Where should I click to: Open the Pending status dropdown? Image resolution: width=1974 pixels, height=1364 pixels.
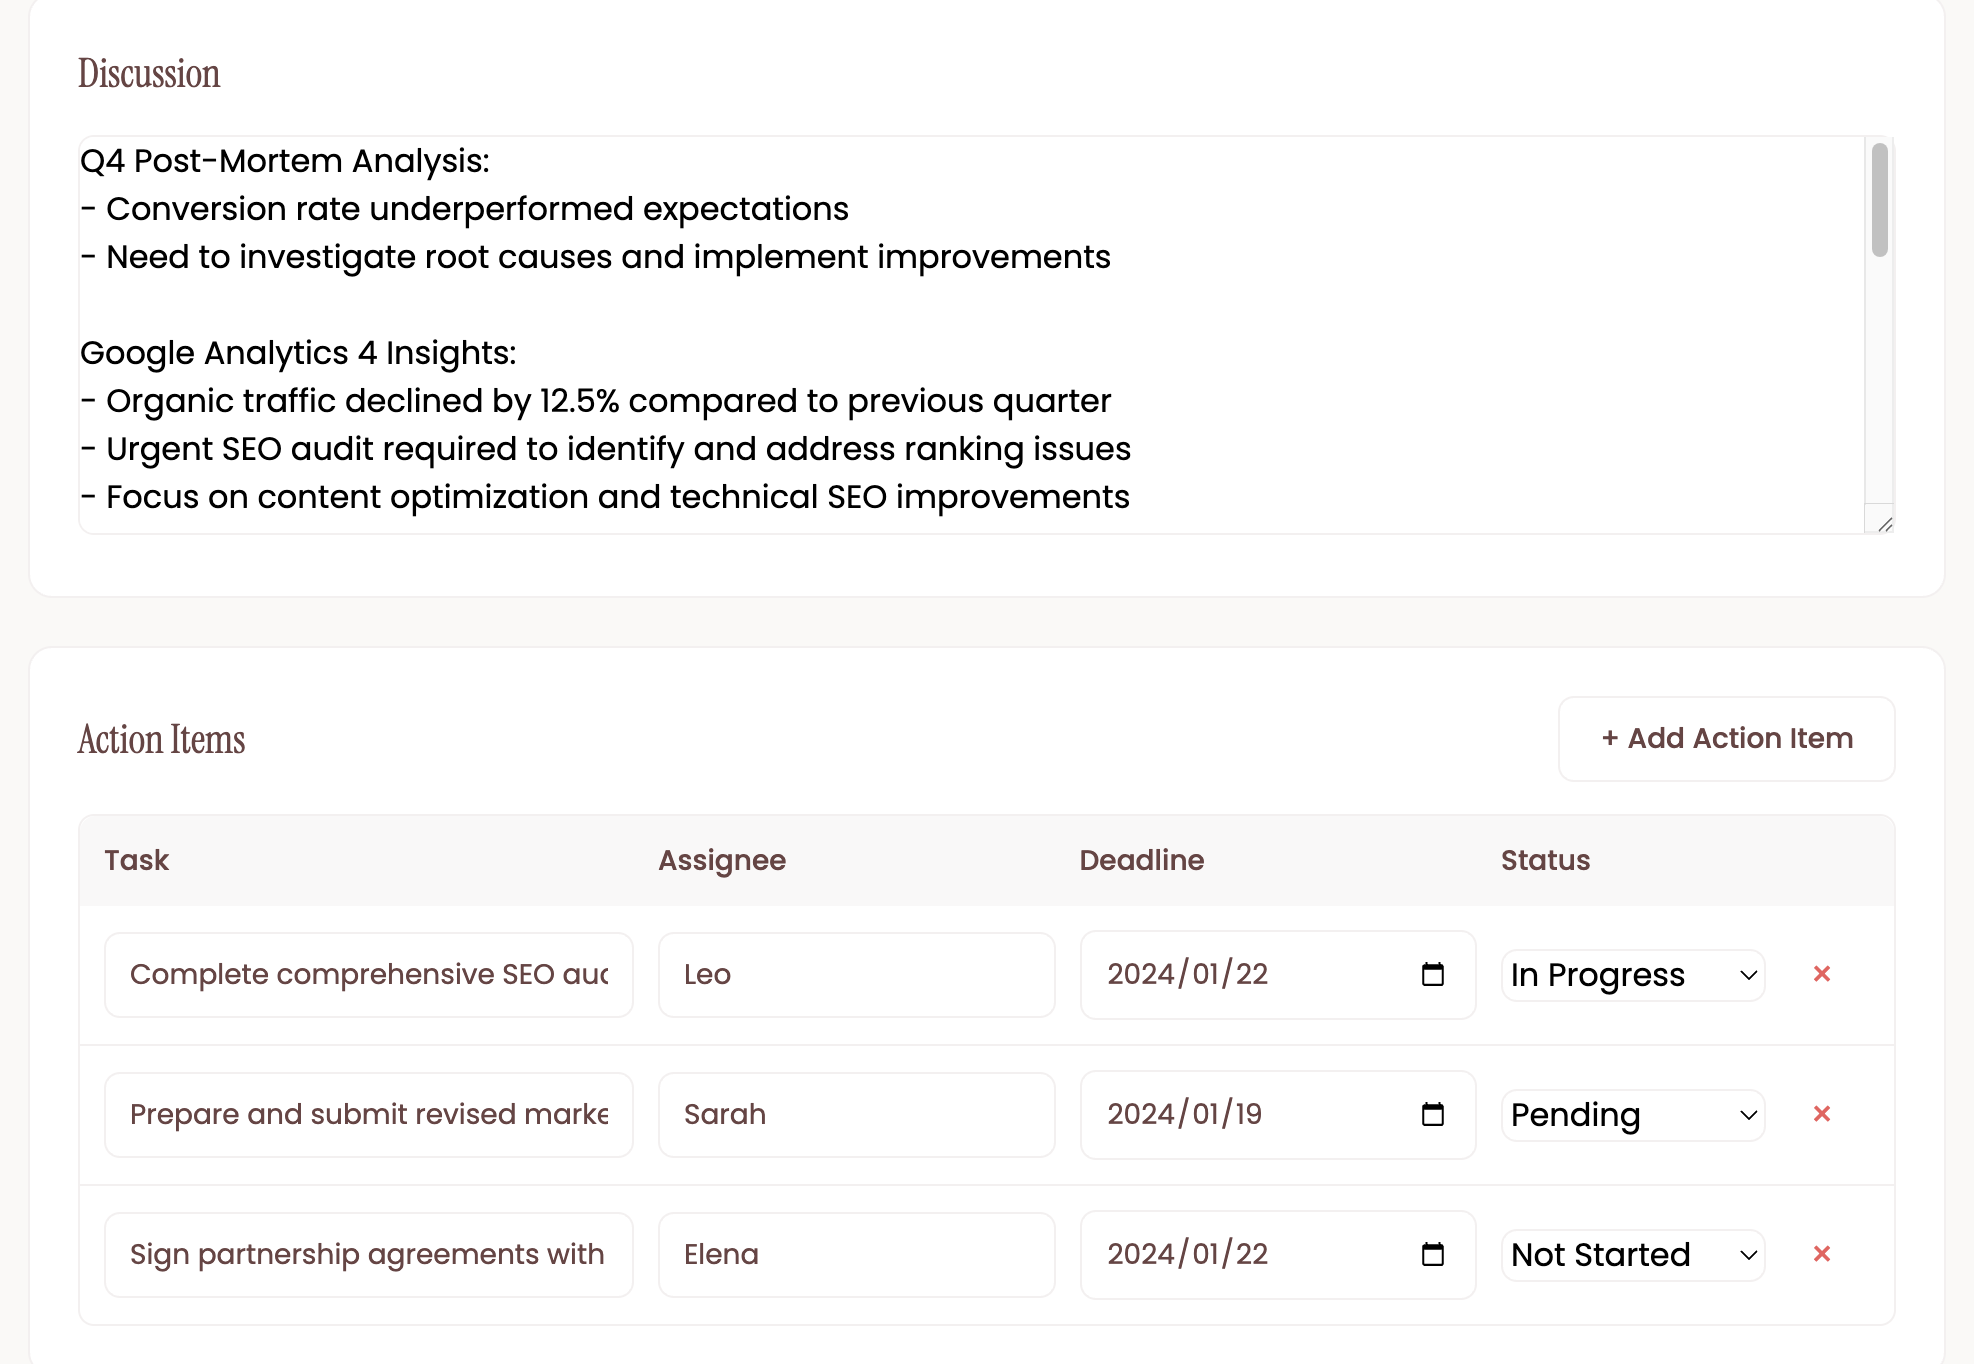[1632, 1115]
